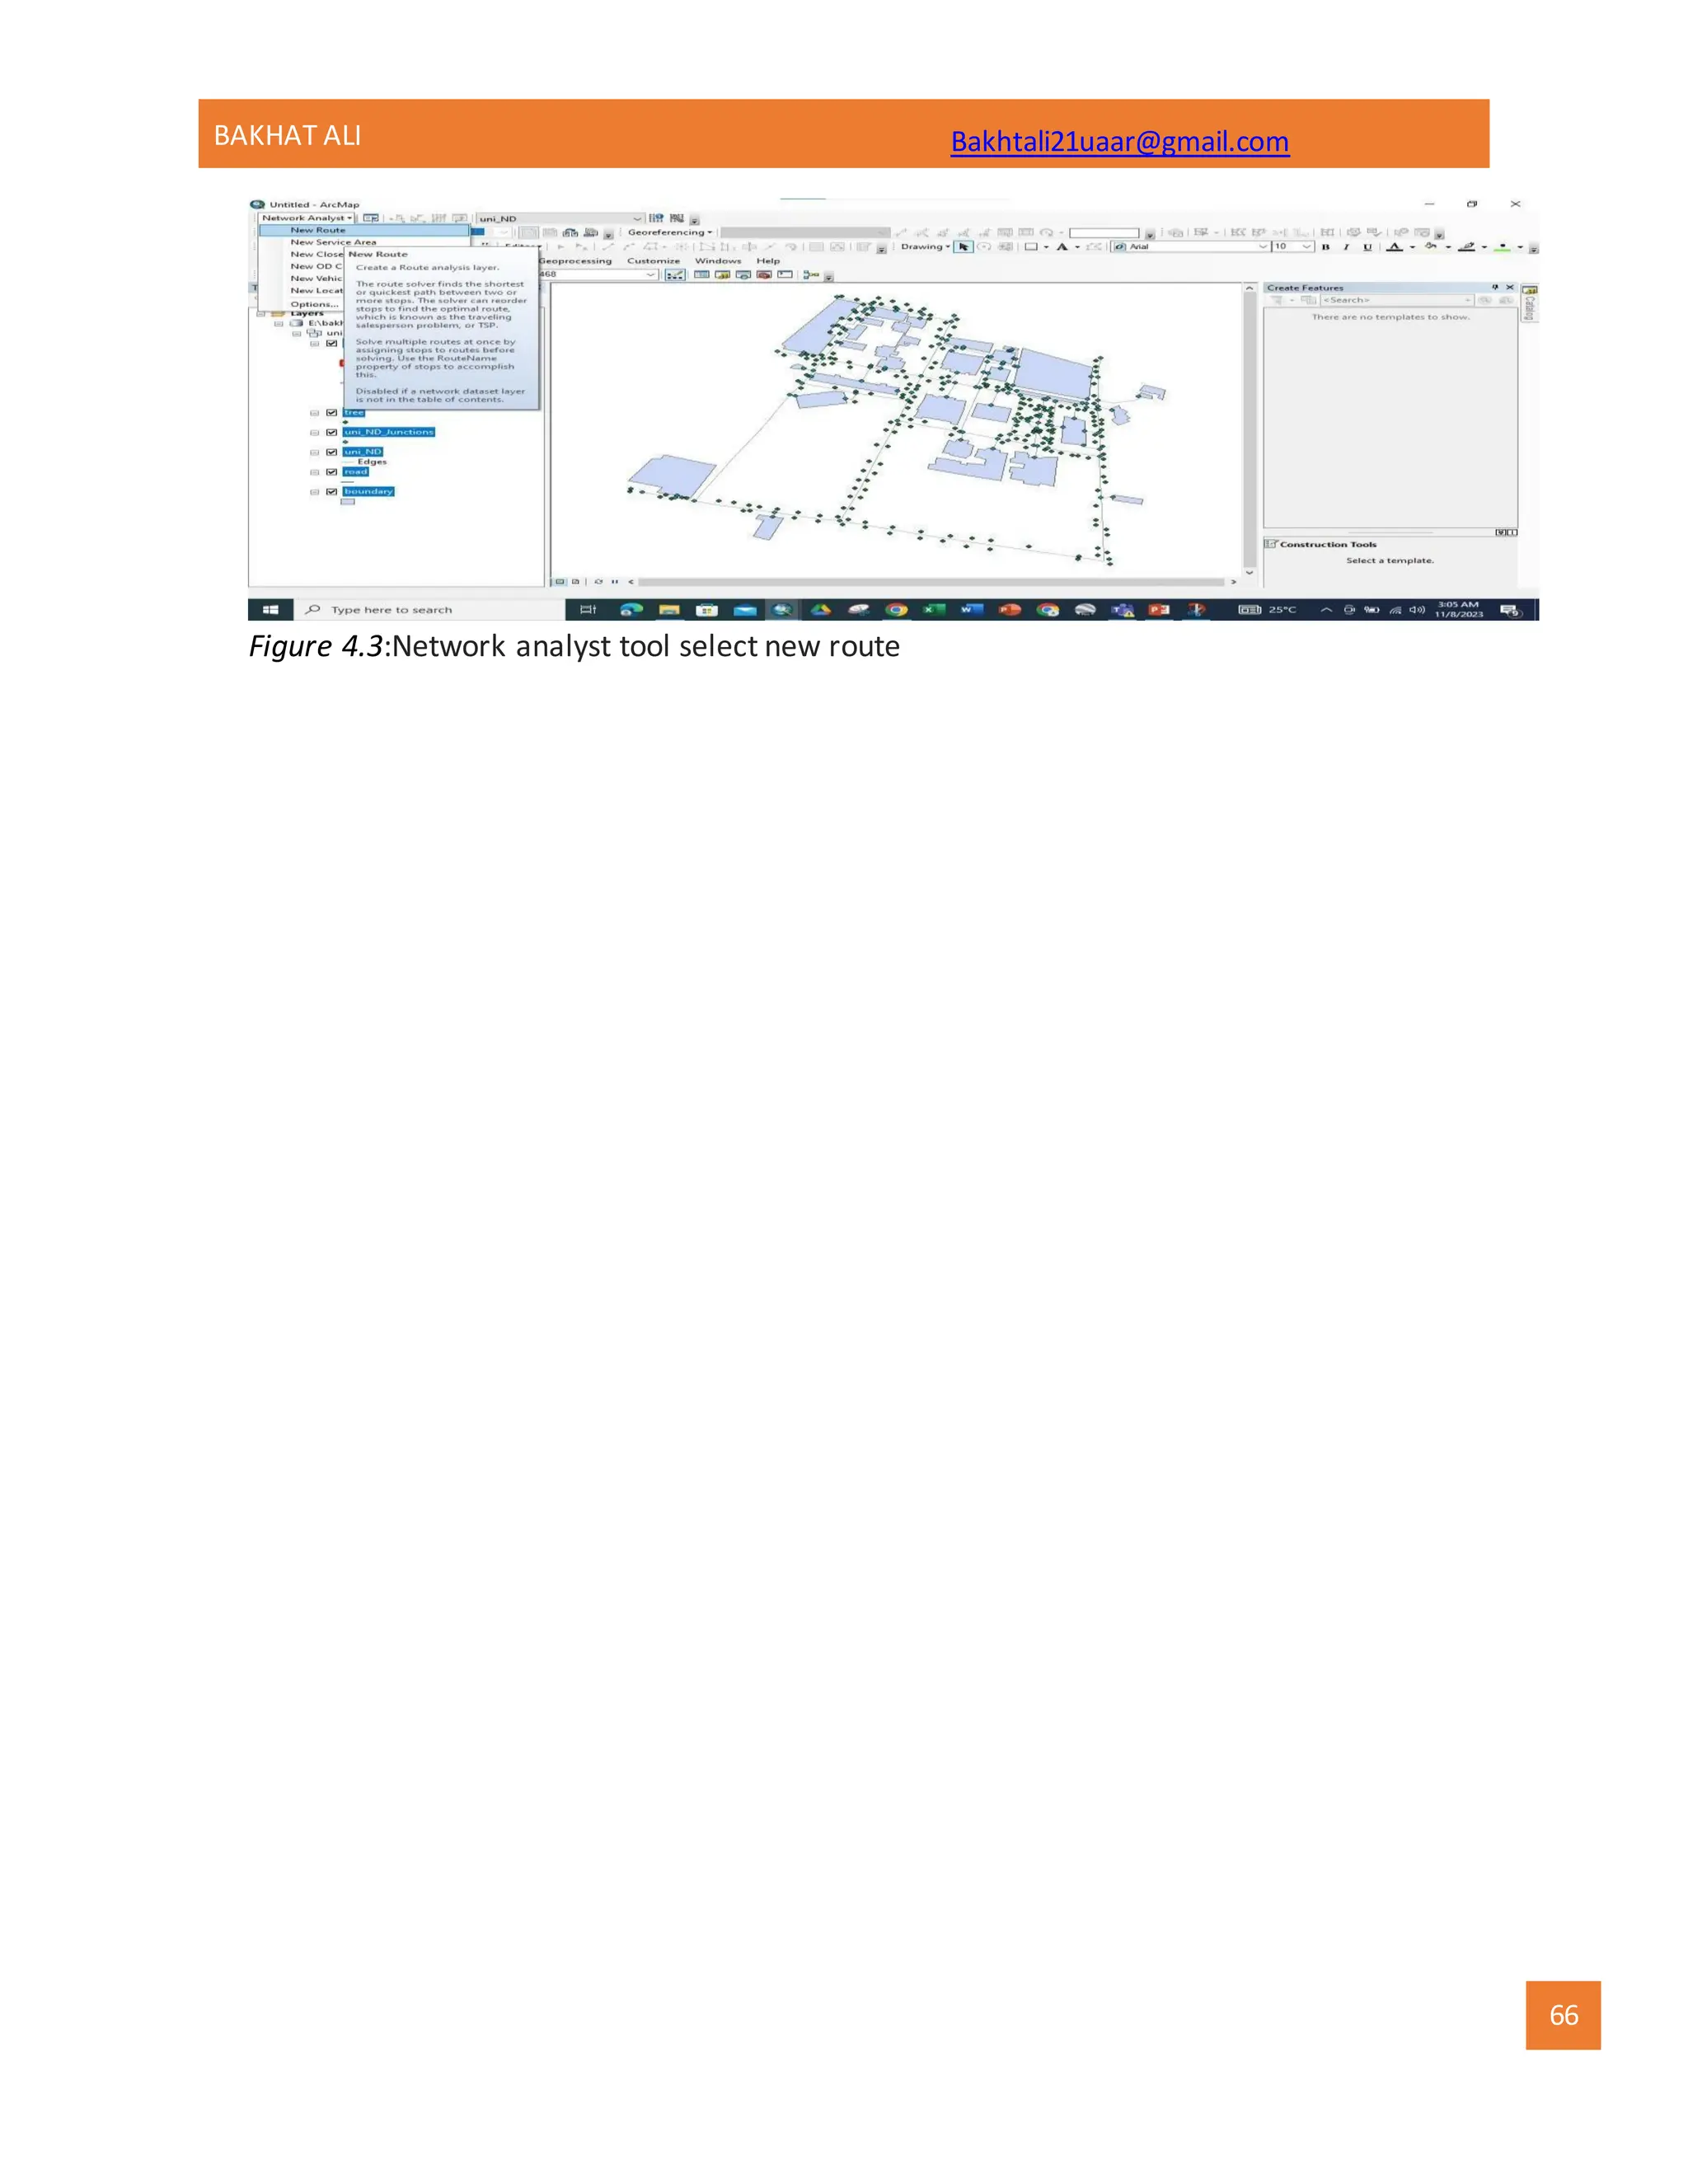Collapse the road layer expander
This screenshot has width=1688, height=2184.
[x=315, y=472]
